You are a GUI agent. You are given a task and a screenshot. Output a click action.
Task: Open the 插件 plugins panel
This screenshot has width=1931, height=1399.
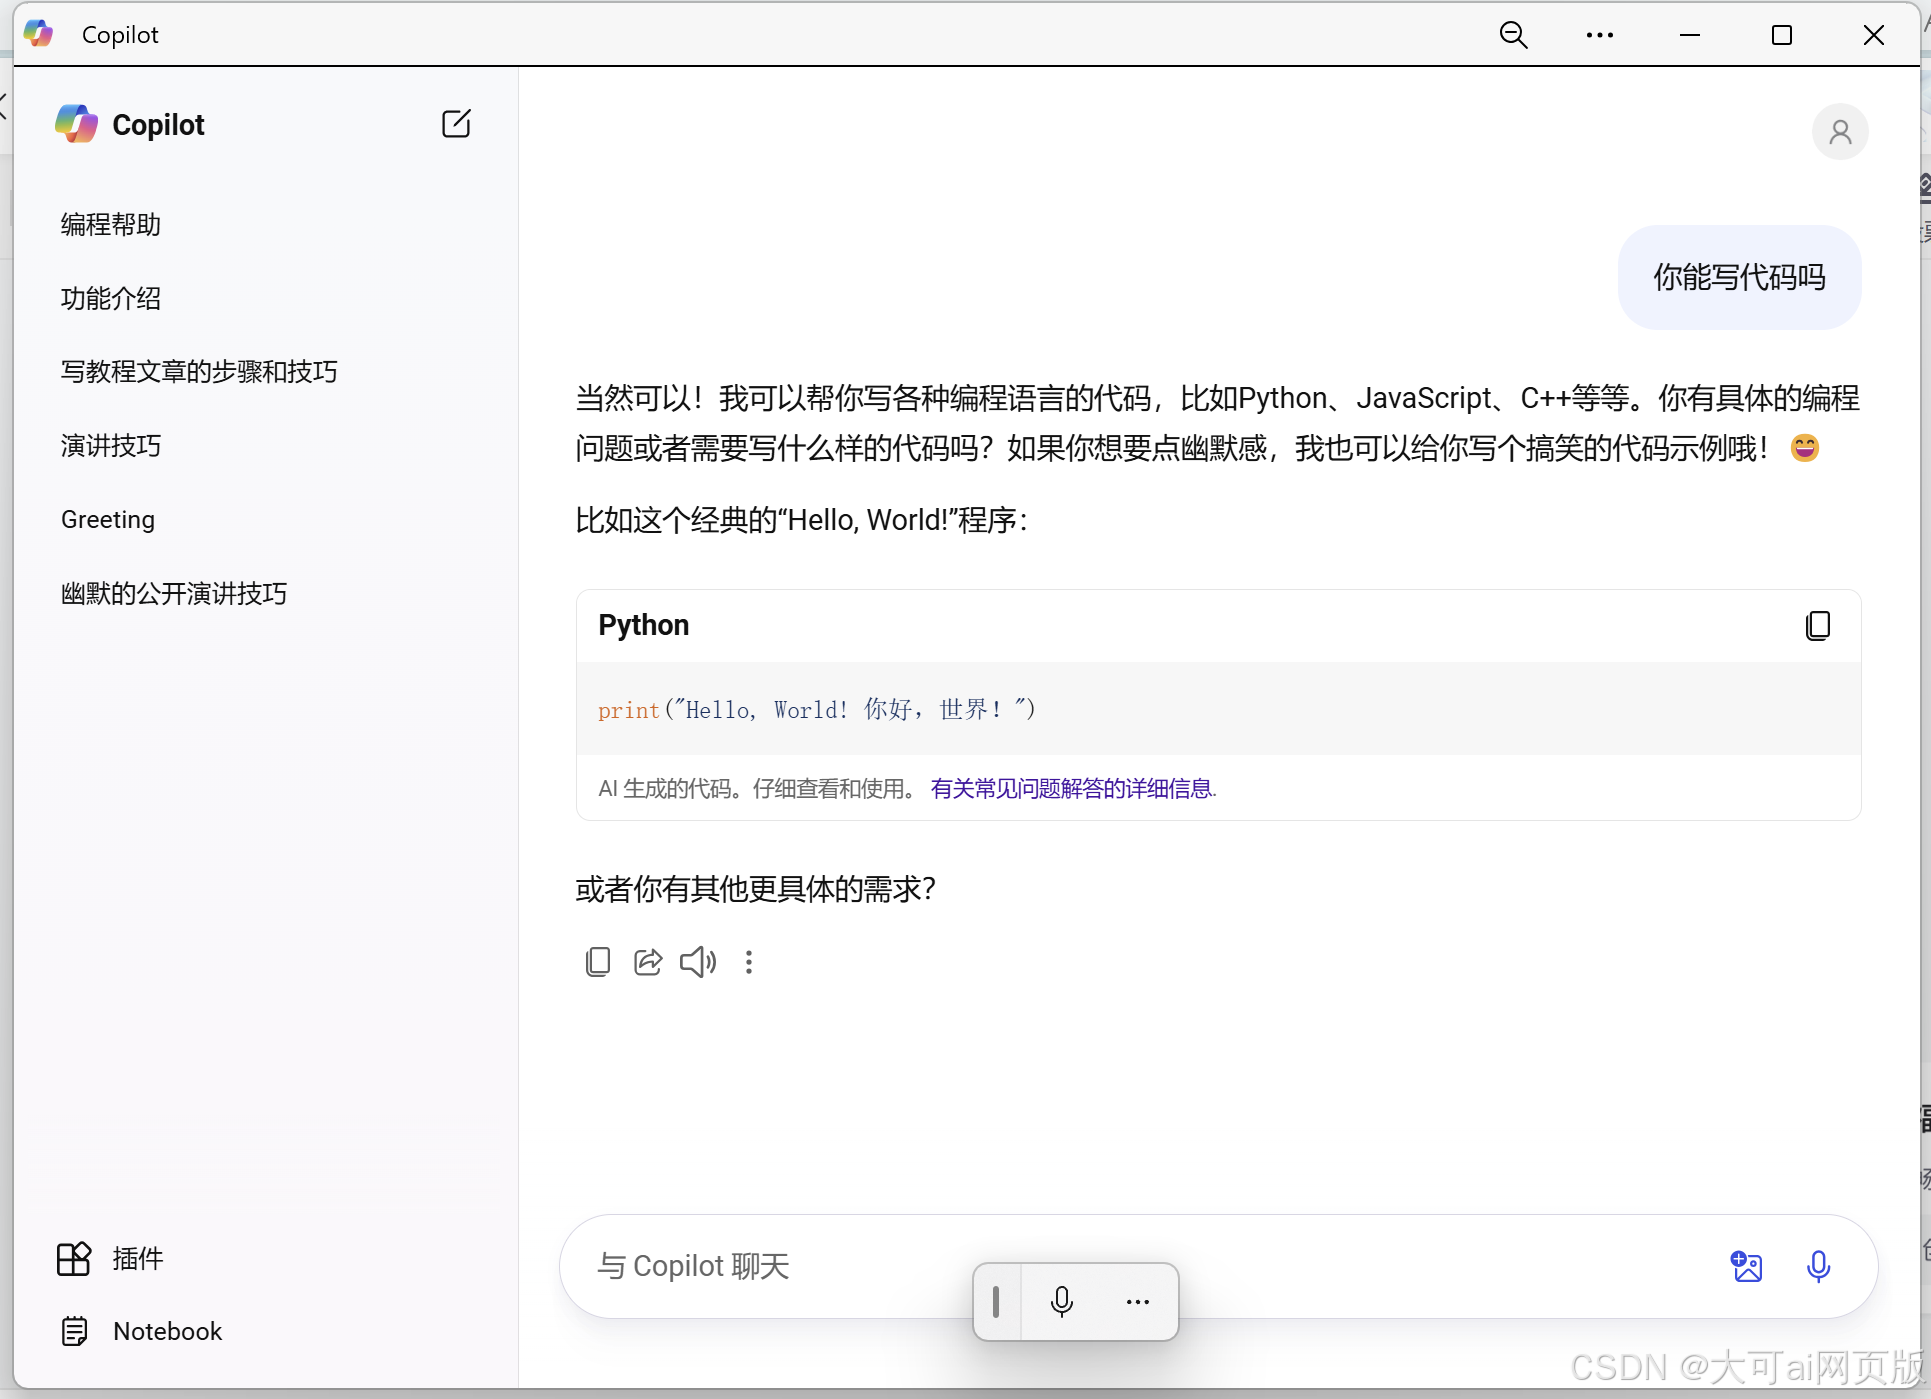point(110,1259)
